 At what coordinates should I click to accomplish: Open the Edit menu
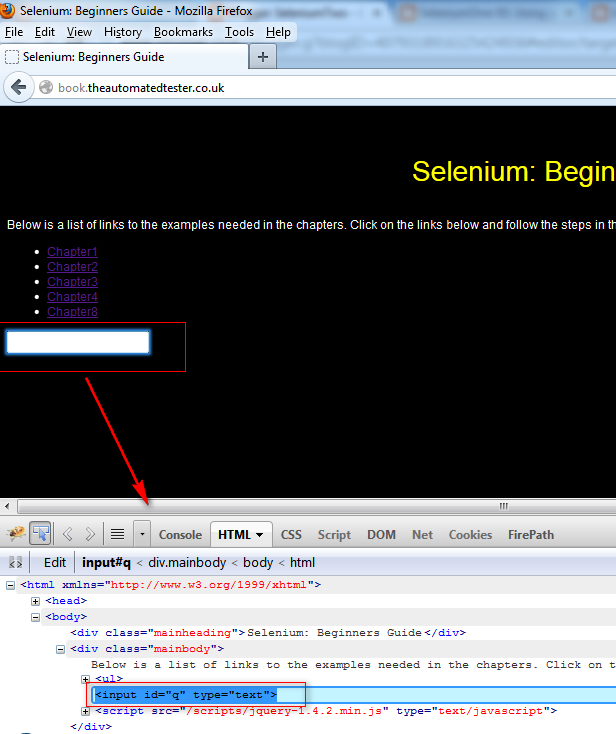click(x=44, y=32)
